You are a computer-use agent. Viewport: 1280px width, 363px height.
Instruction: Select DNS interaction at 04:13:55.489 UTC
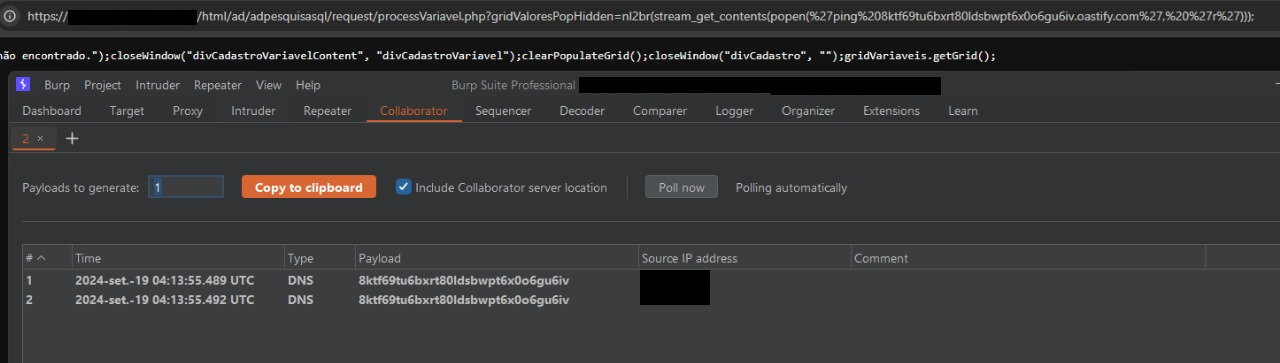click(650, 280)
